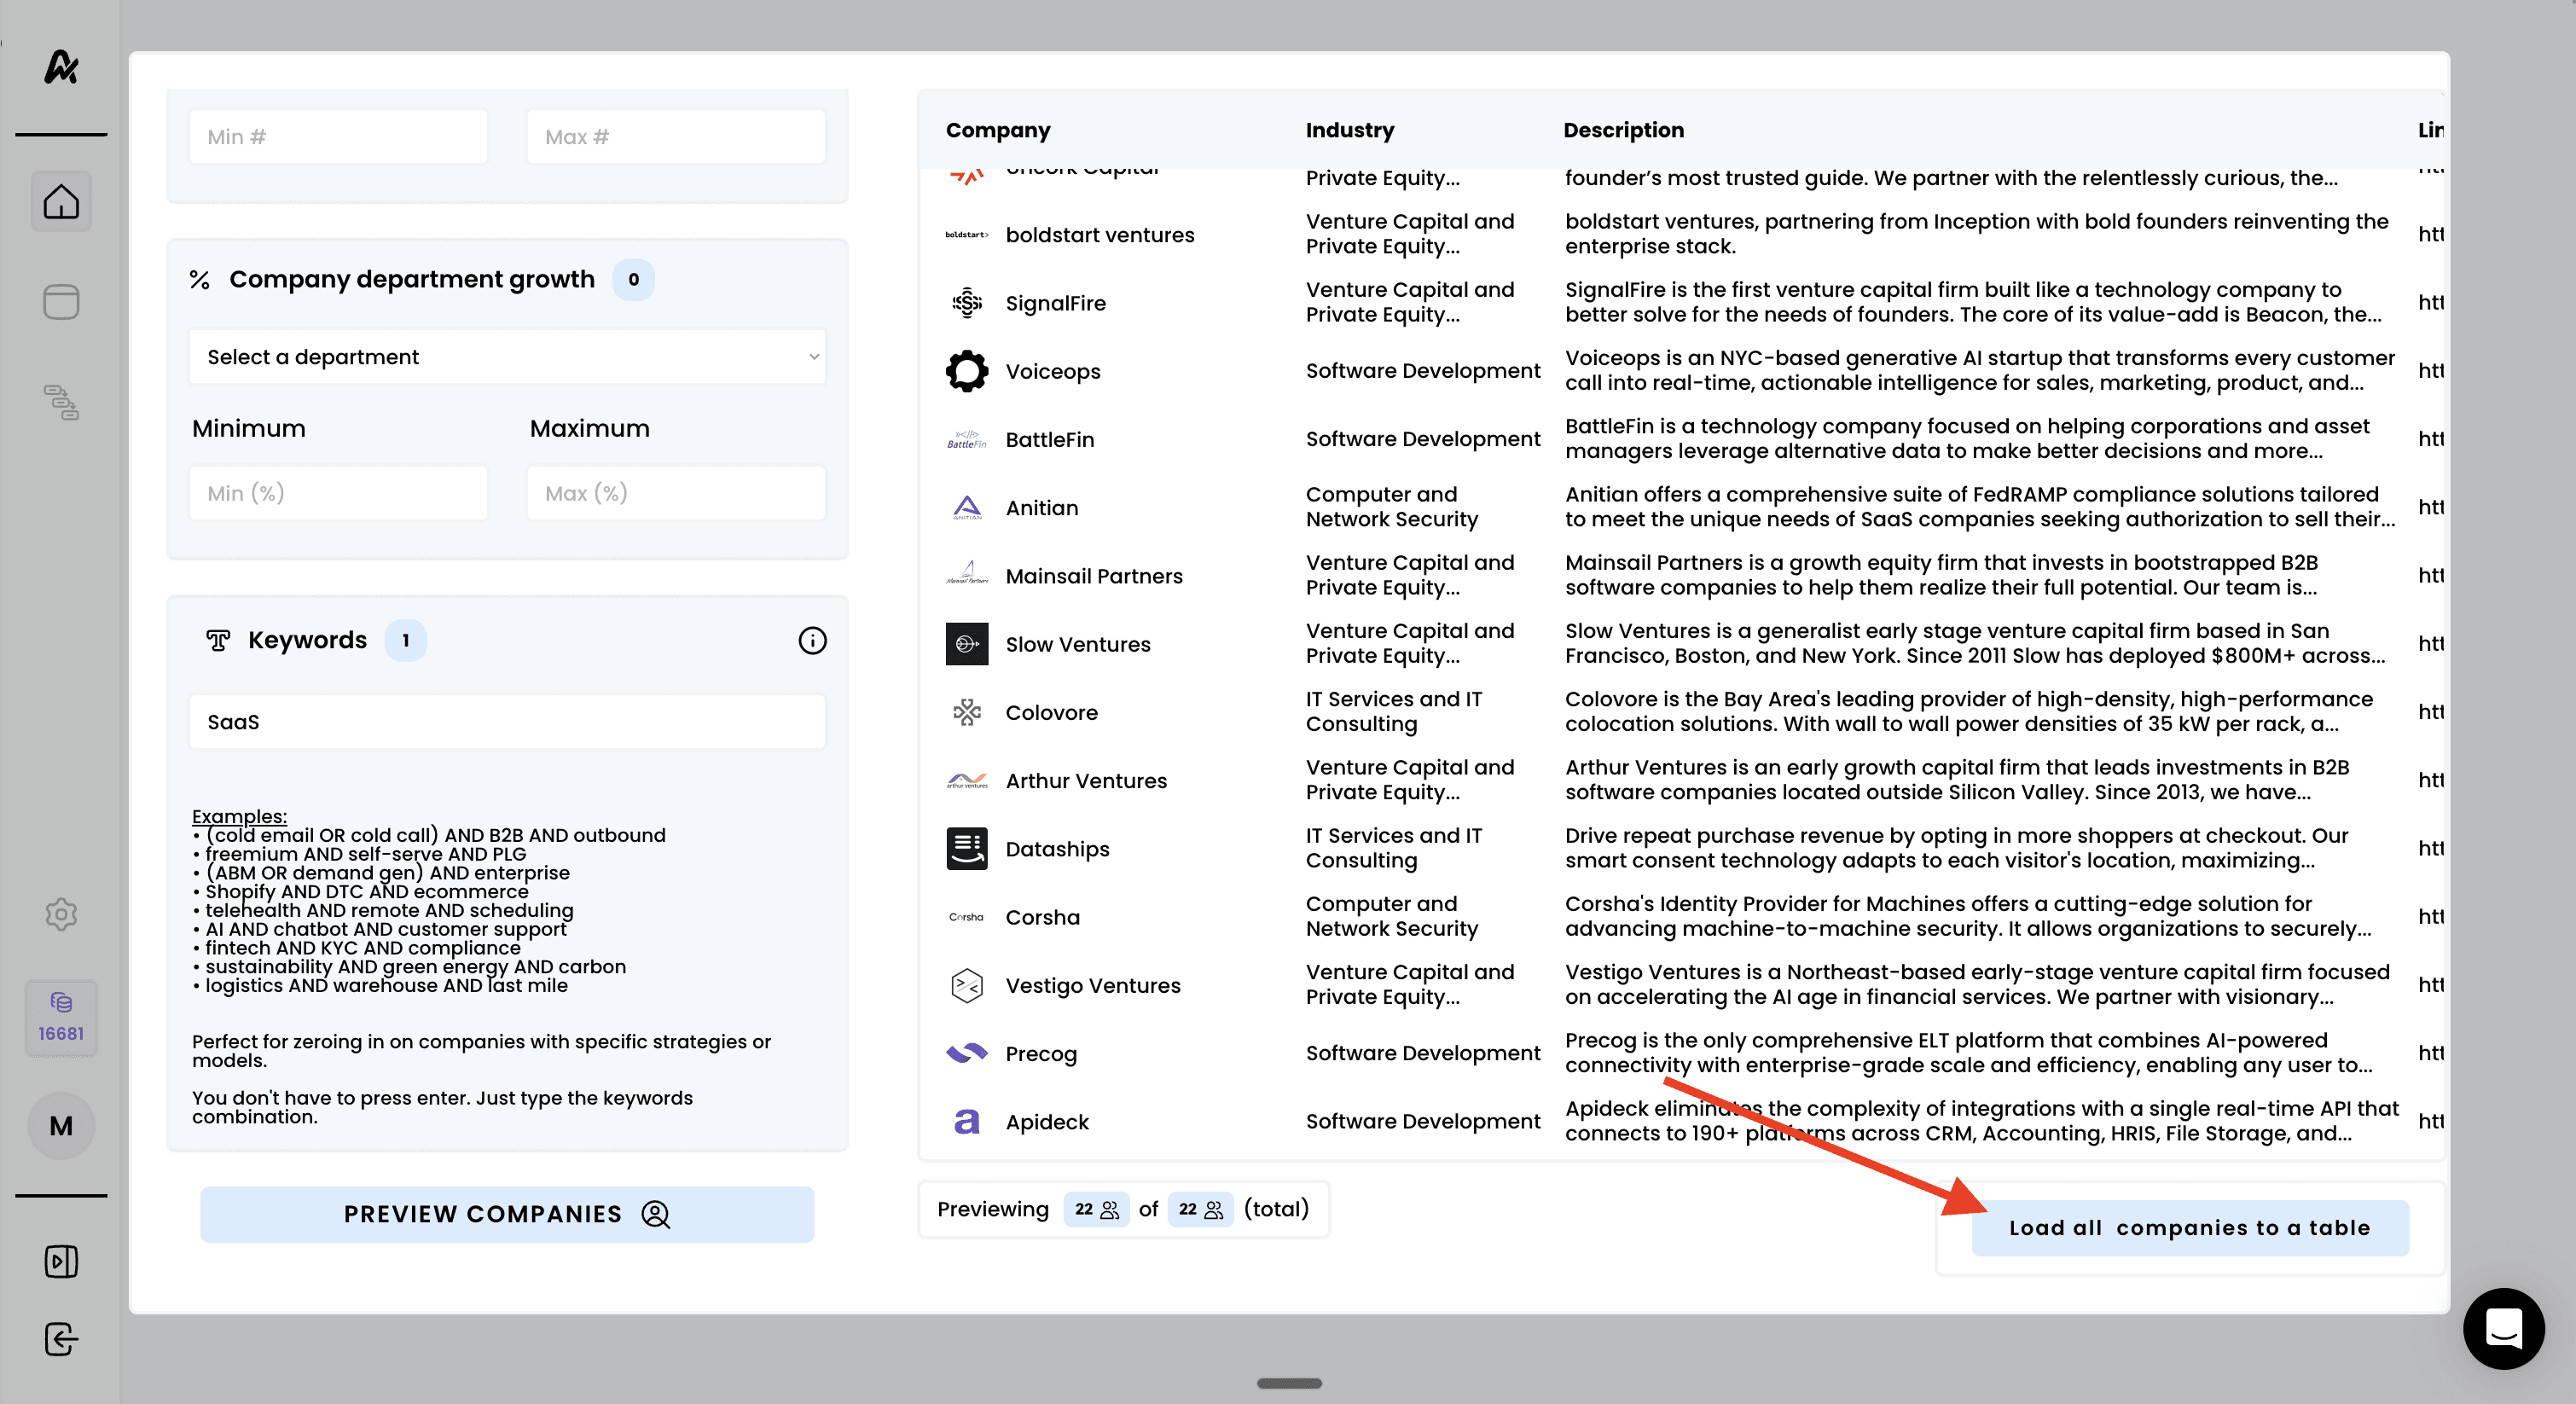Image resolution: width=2576 pixels, height=1404 pixels.
Task: Click the sidebar collapse panel icon
Action: [x=61, y=1261]
